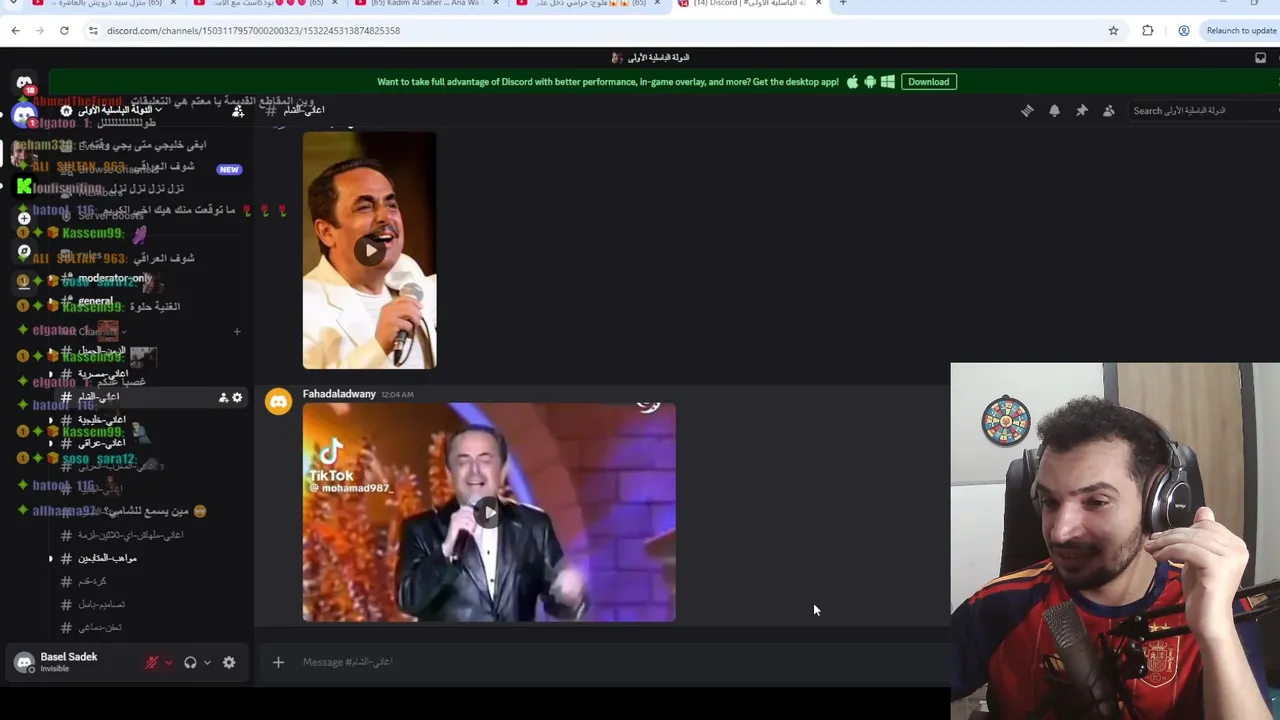
Task: Play the video of singer in white suit
Action: 370,251
